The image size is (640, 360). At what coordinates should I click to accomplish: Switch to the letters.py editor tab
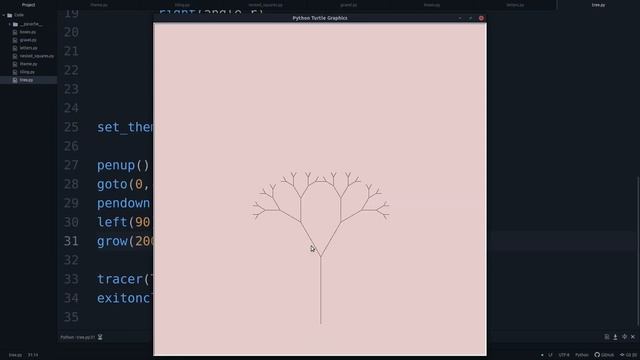[515, 5]
